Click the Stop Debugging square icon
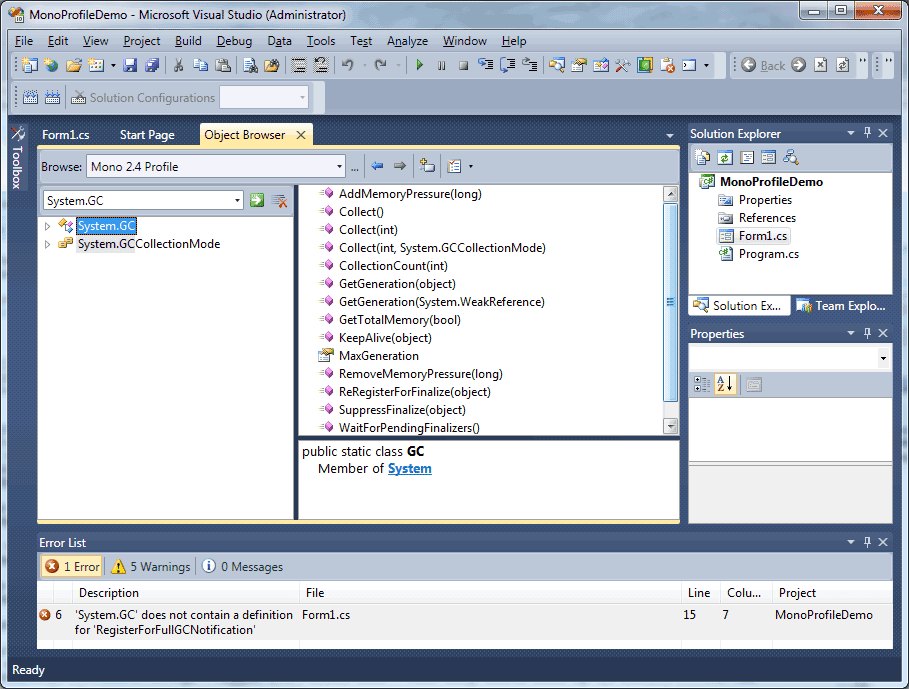Image resolution: width=909 pixels, height=689 pixels. pyautogui.click(x=463, y=65)
